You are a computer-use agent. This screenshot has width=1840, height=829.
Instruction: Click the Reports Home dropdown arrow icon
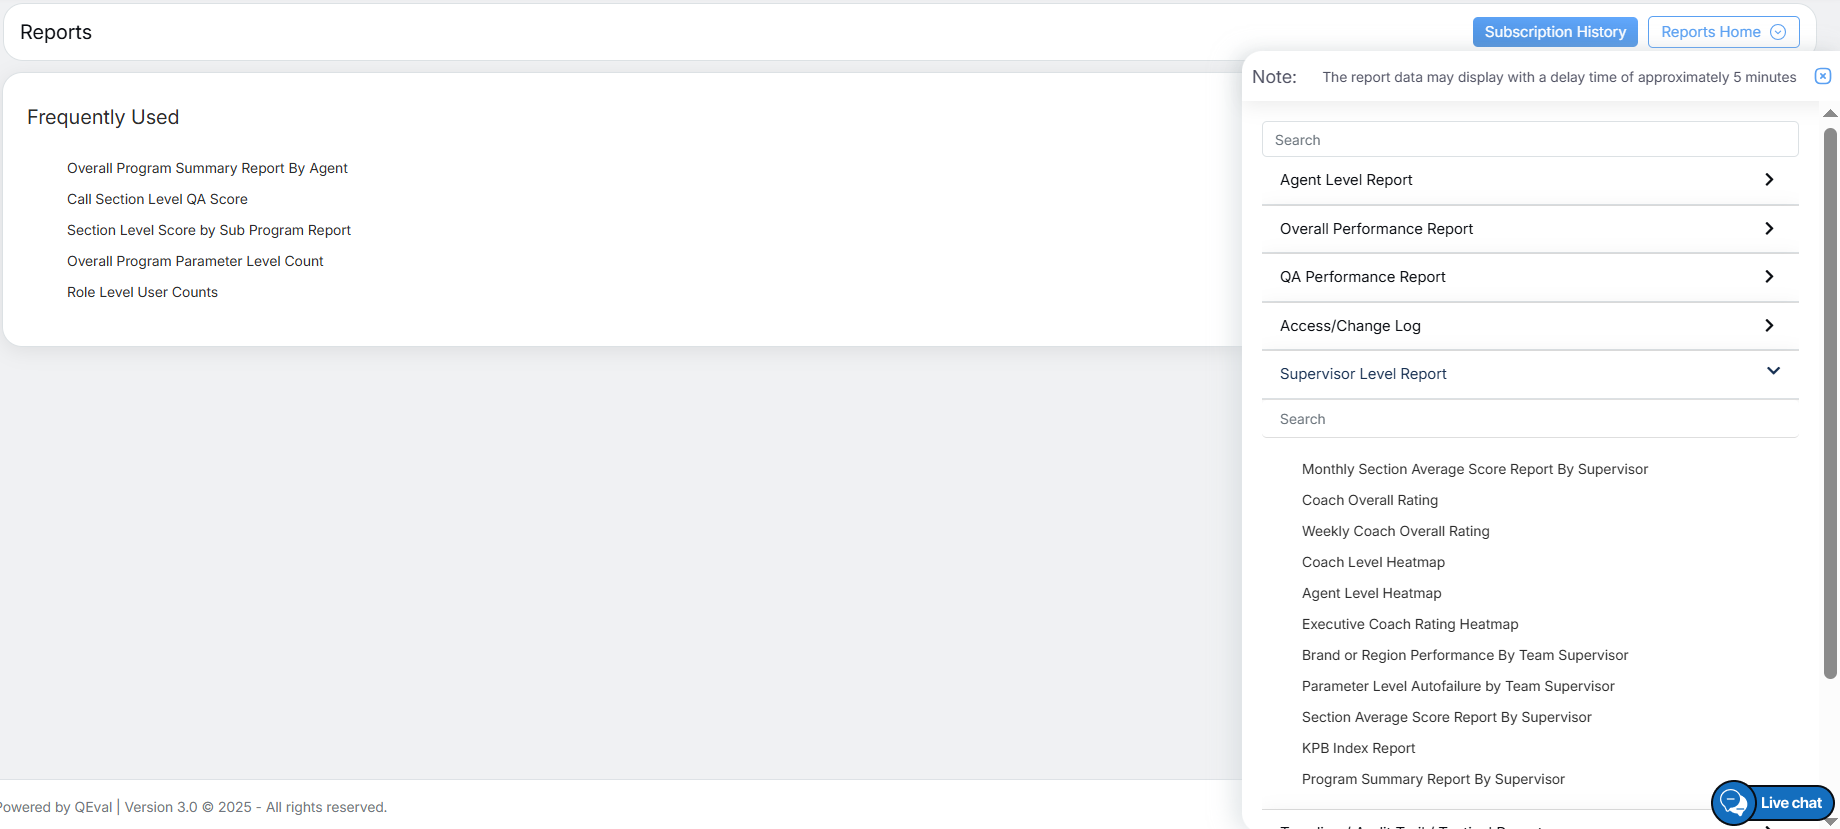coord(1778,32)
